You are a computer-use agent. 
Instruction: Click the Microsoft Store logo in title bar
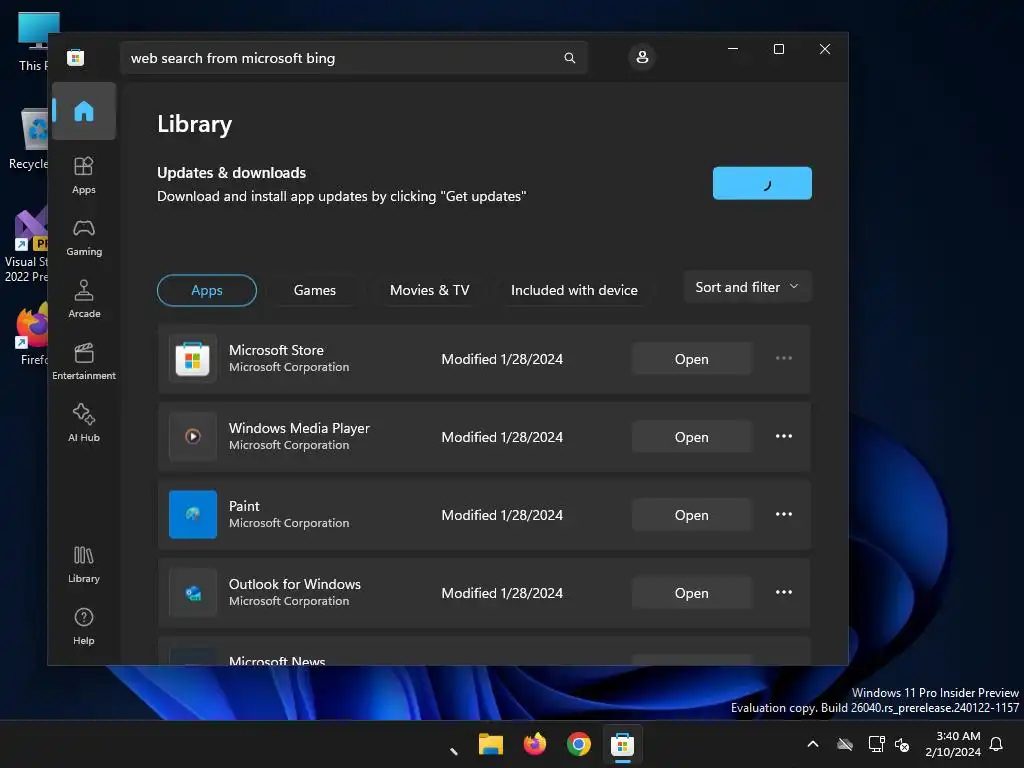[x=76, y=57]
